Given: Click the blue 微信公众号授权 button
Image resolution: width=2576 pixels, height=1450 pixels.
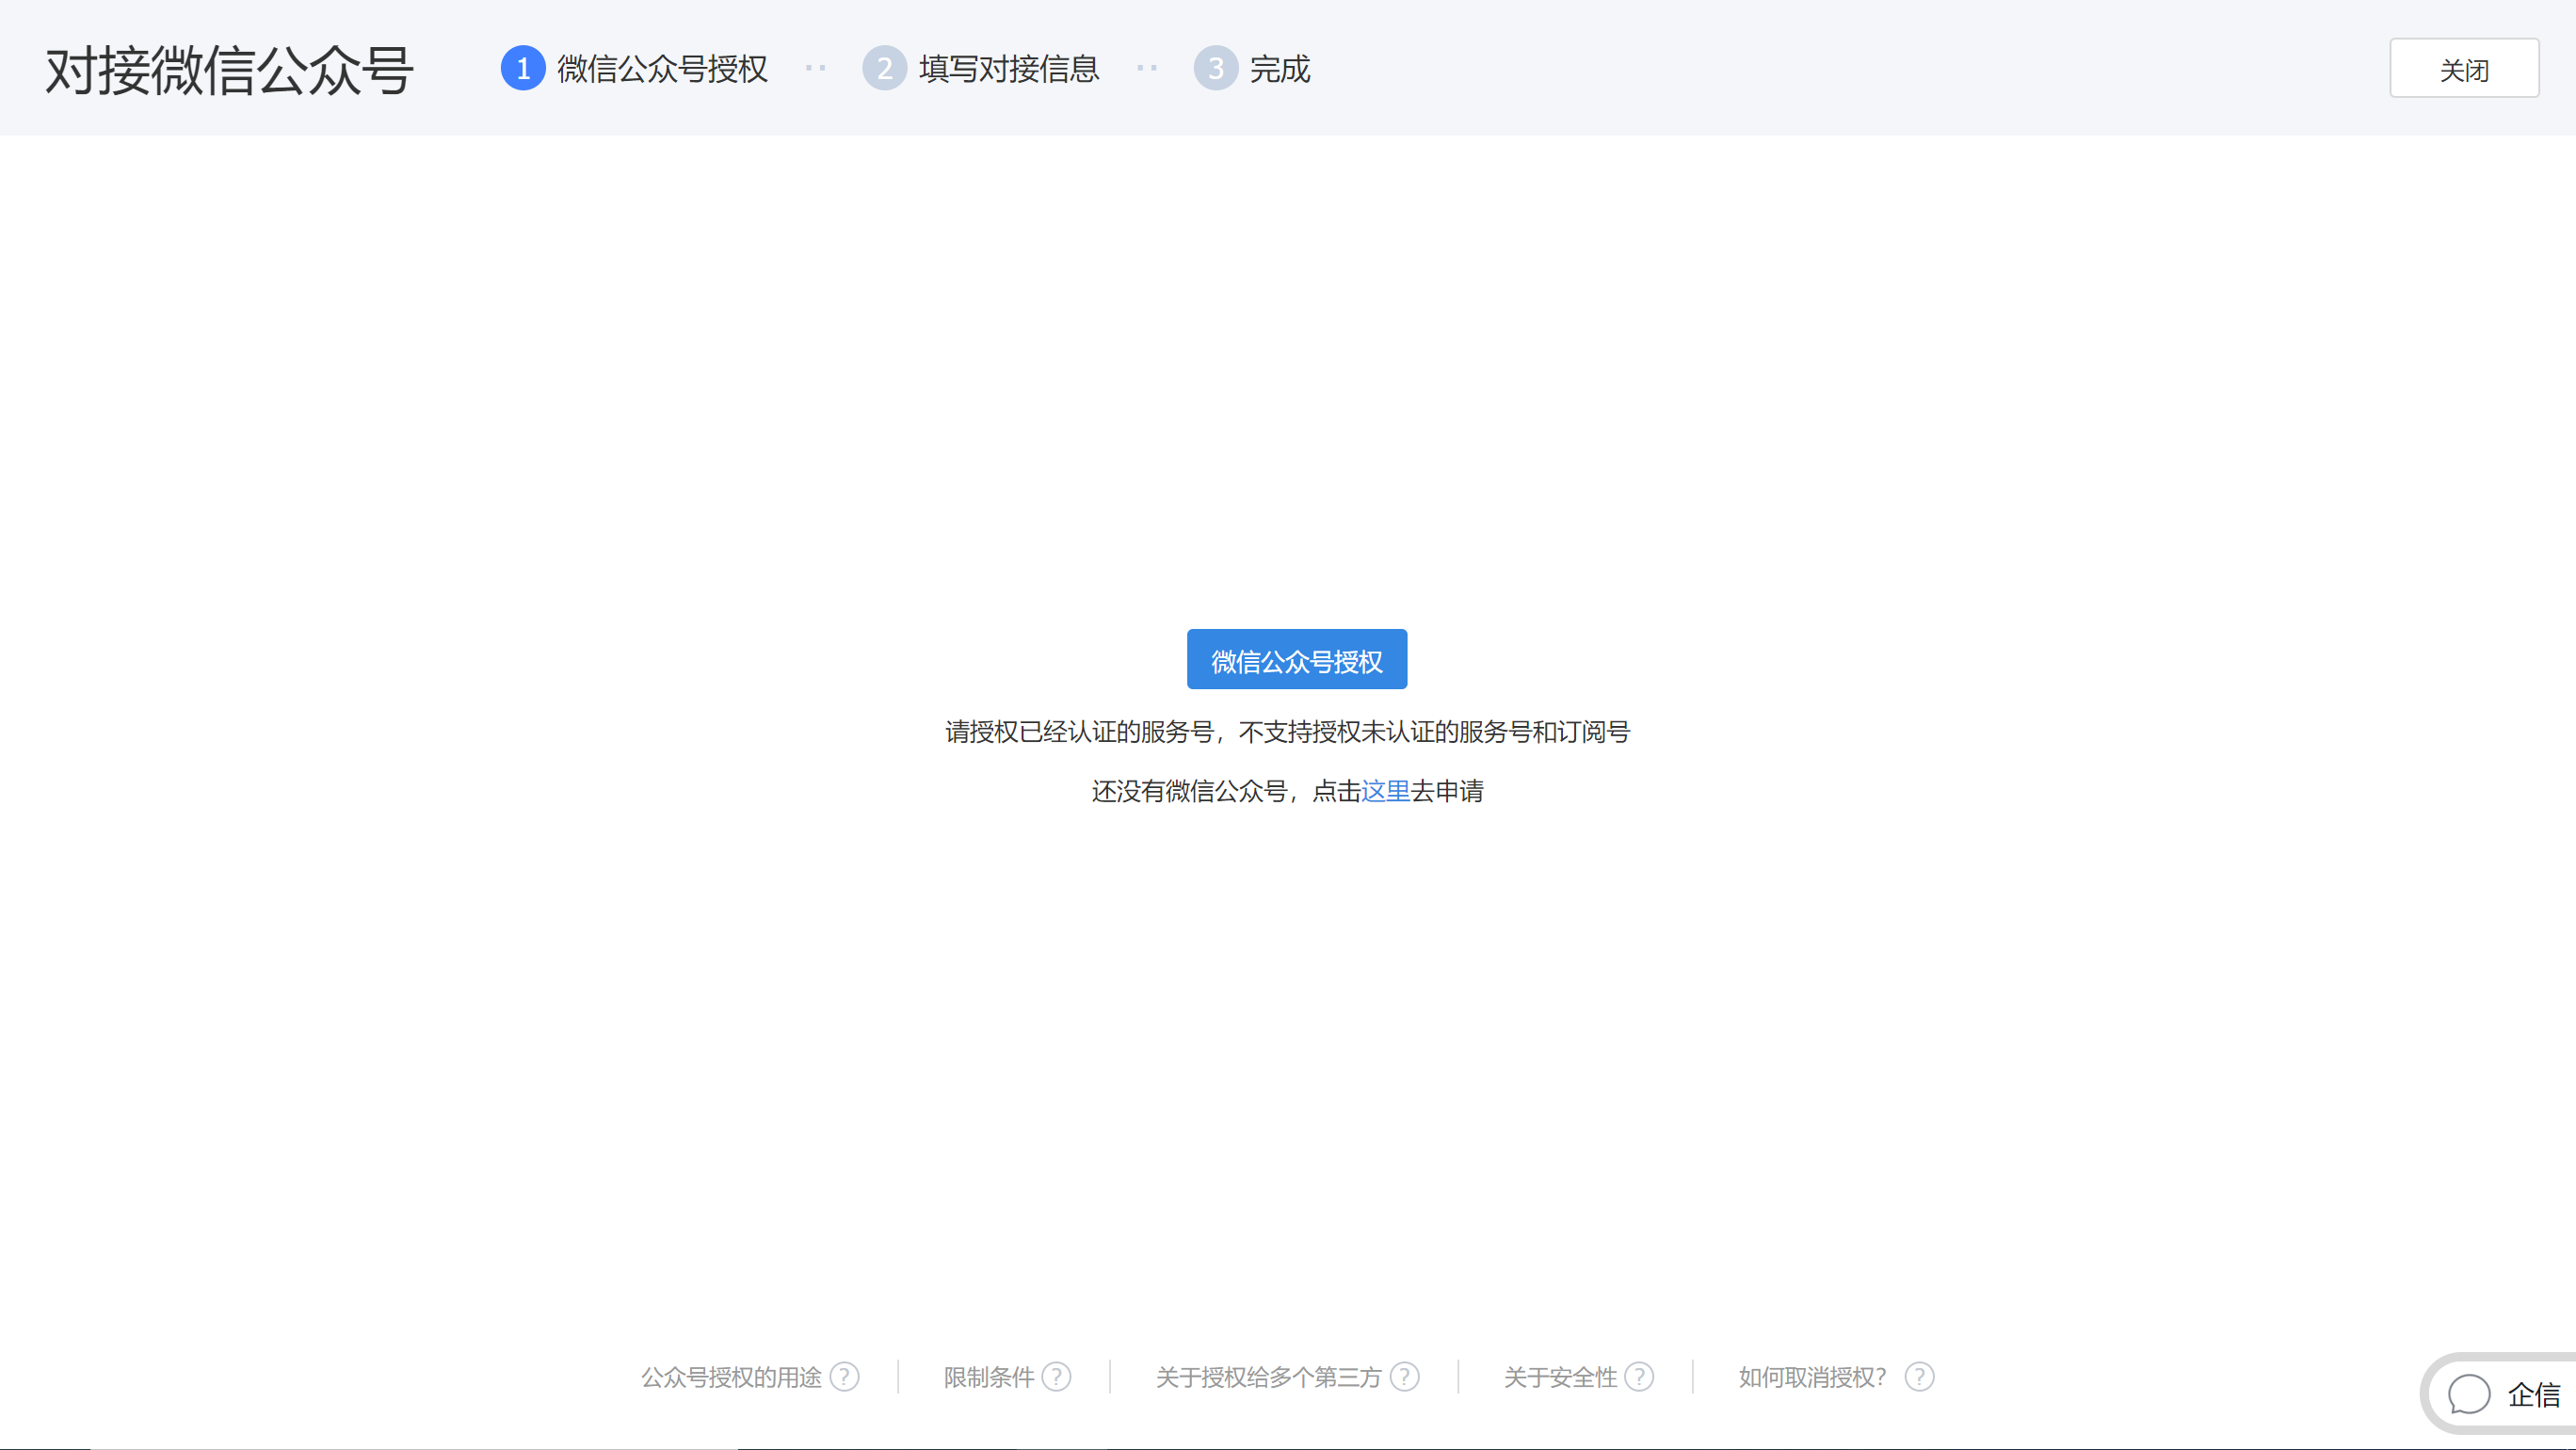Looking at the screenshot, I should pos(1296,659).
